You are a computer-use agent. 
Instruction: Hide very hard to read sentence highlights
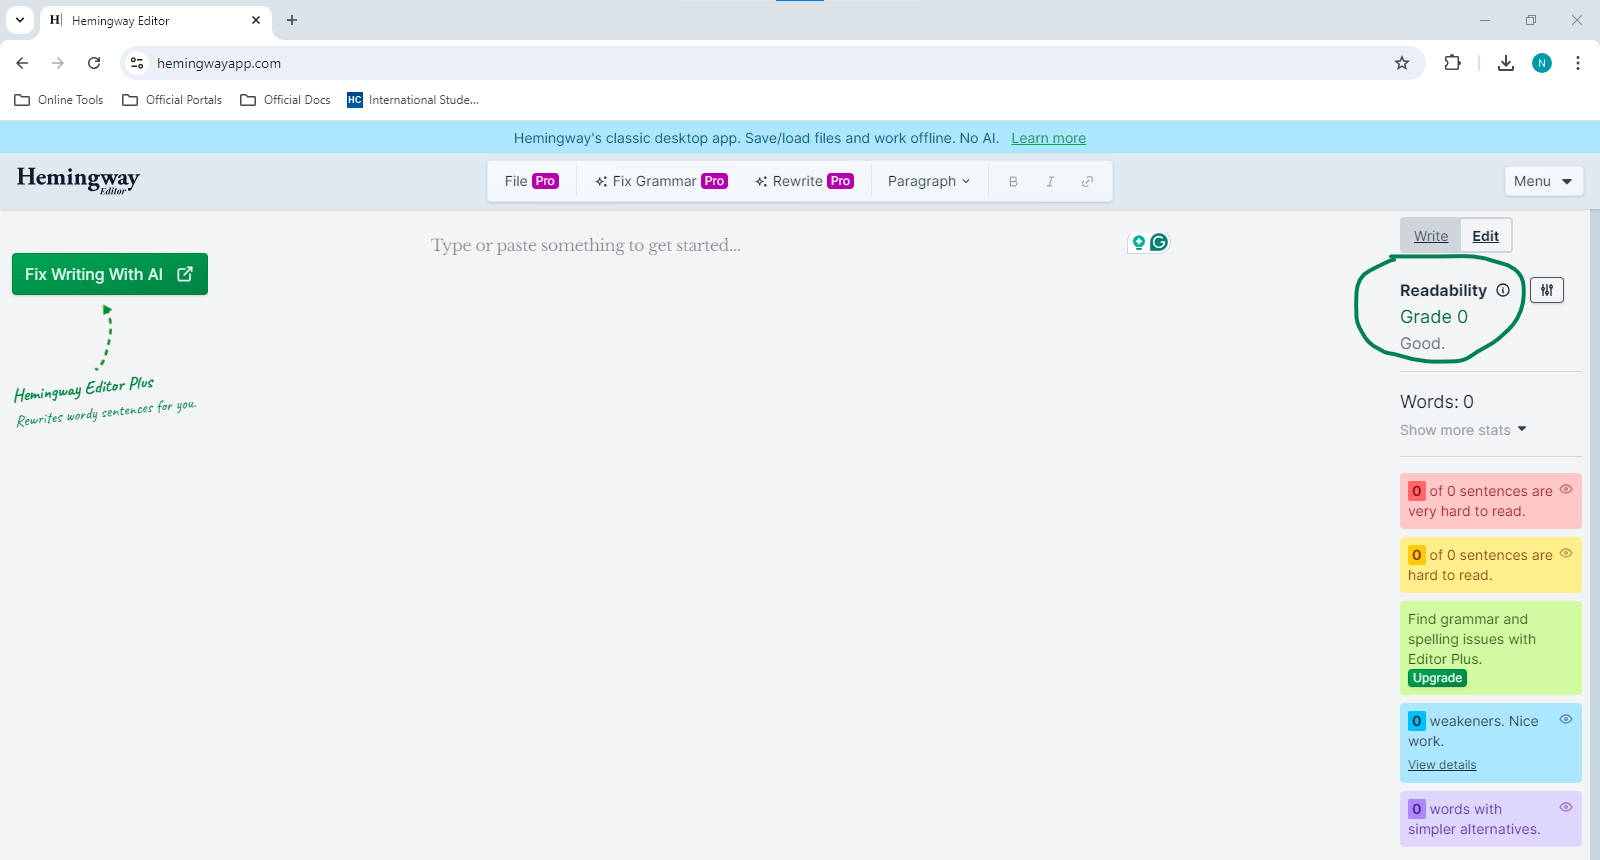1566,489
